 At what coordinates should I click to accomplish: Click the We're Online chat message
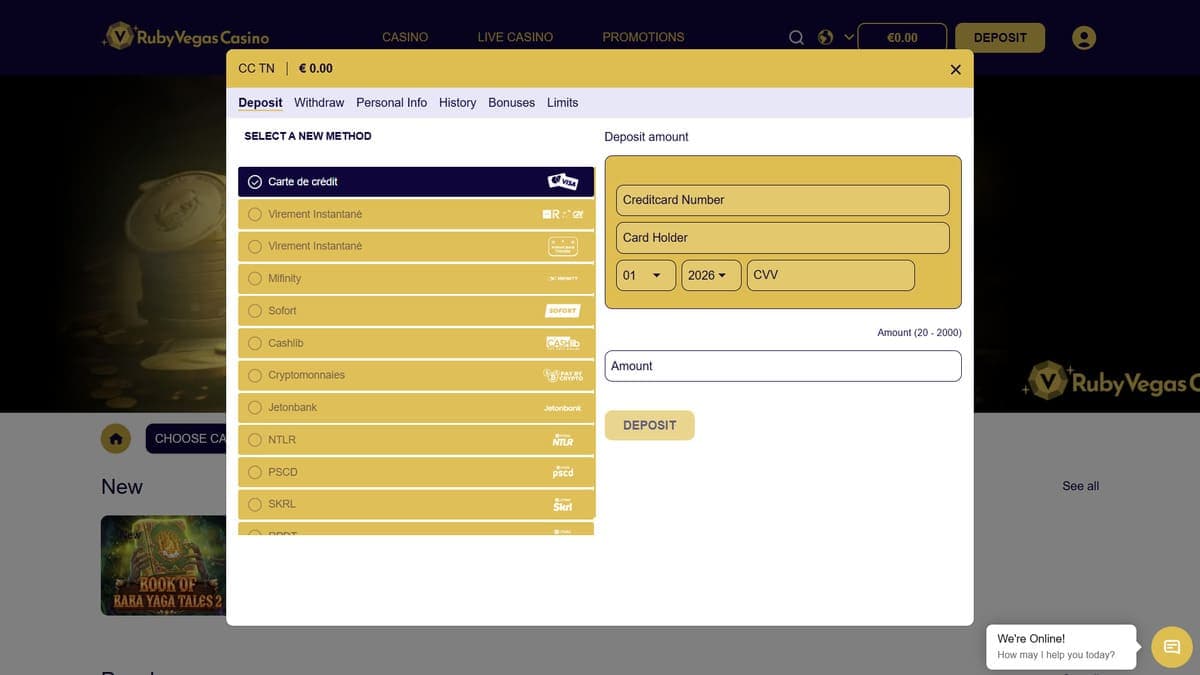point(1061,646)
